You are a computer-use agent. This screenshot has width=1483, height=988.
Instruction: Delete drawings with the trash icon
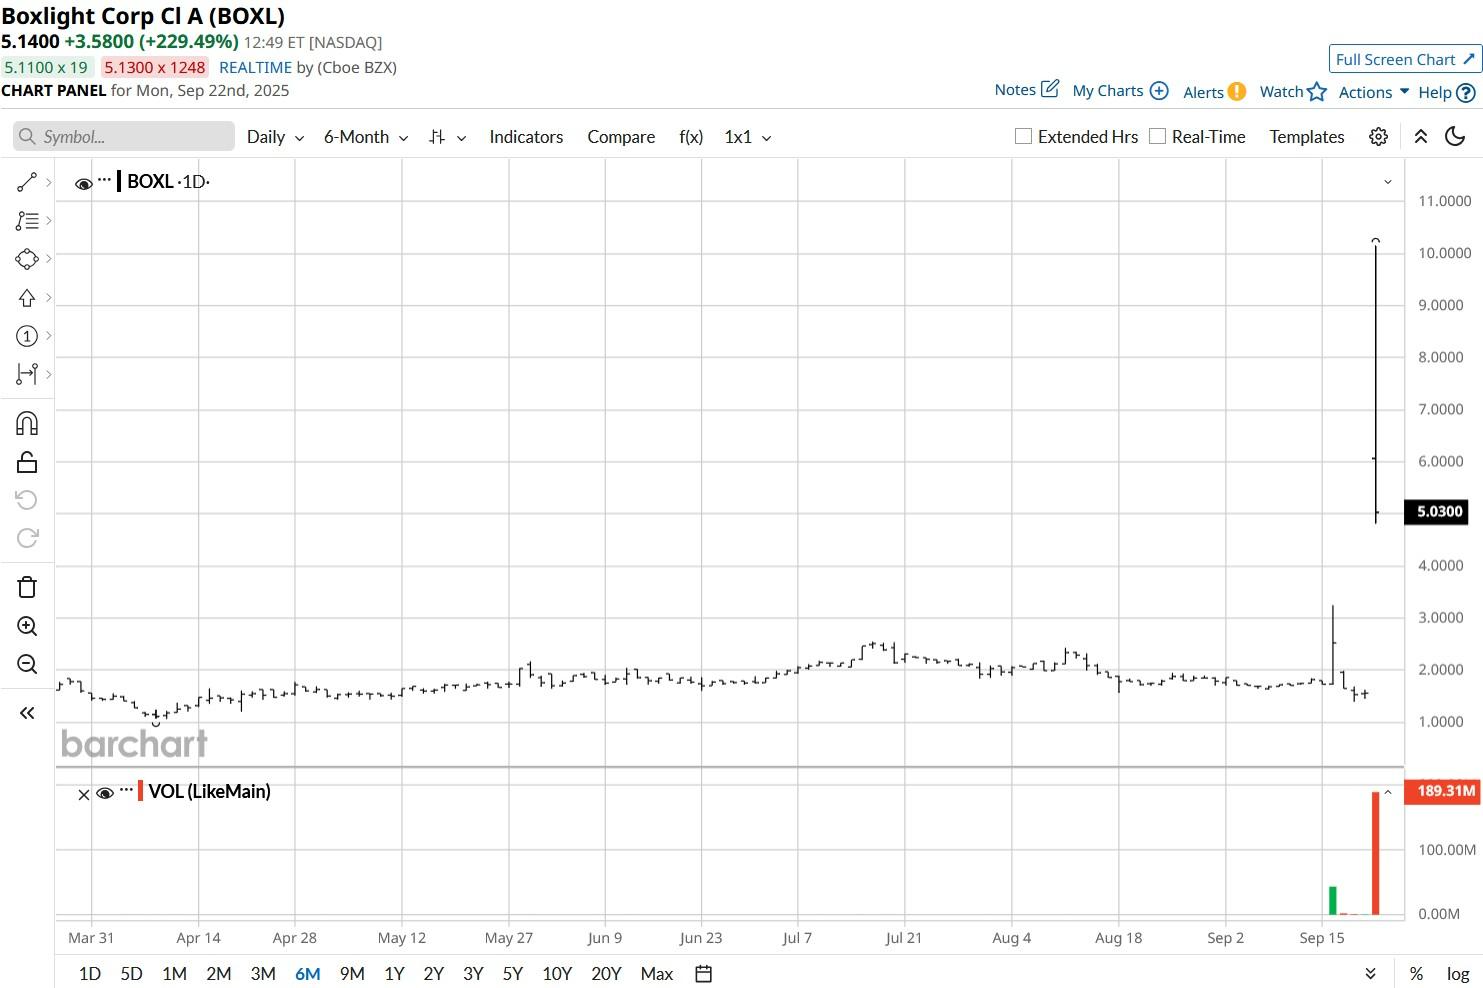point(27,587)
